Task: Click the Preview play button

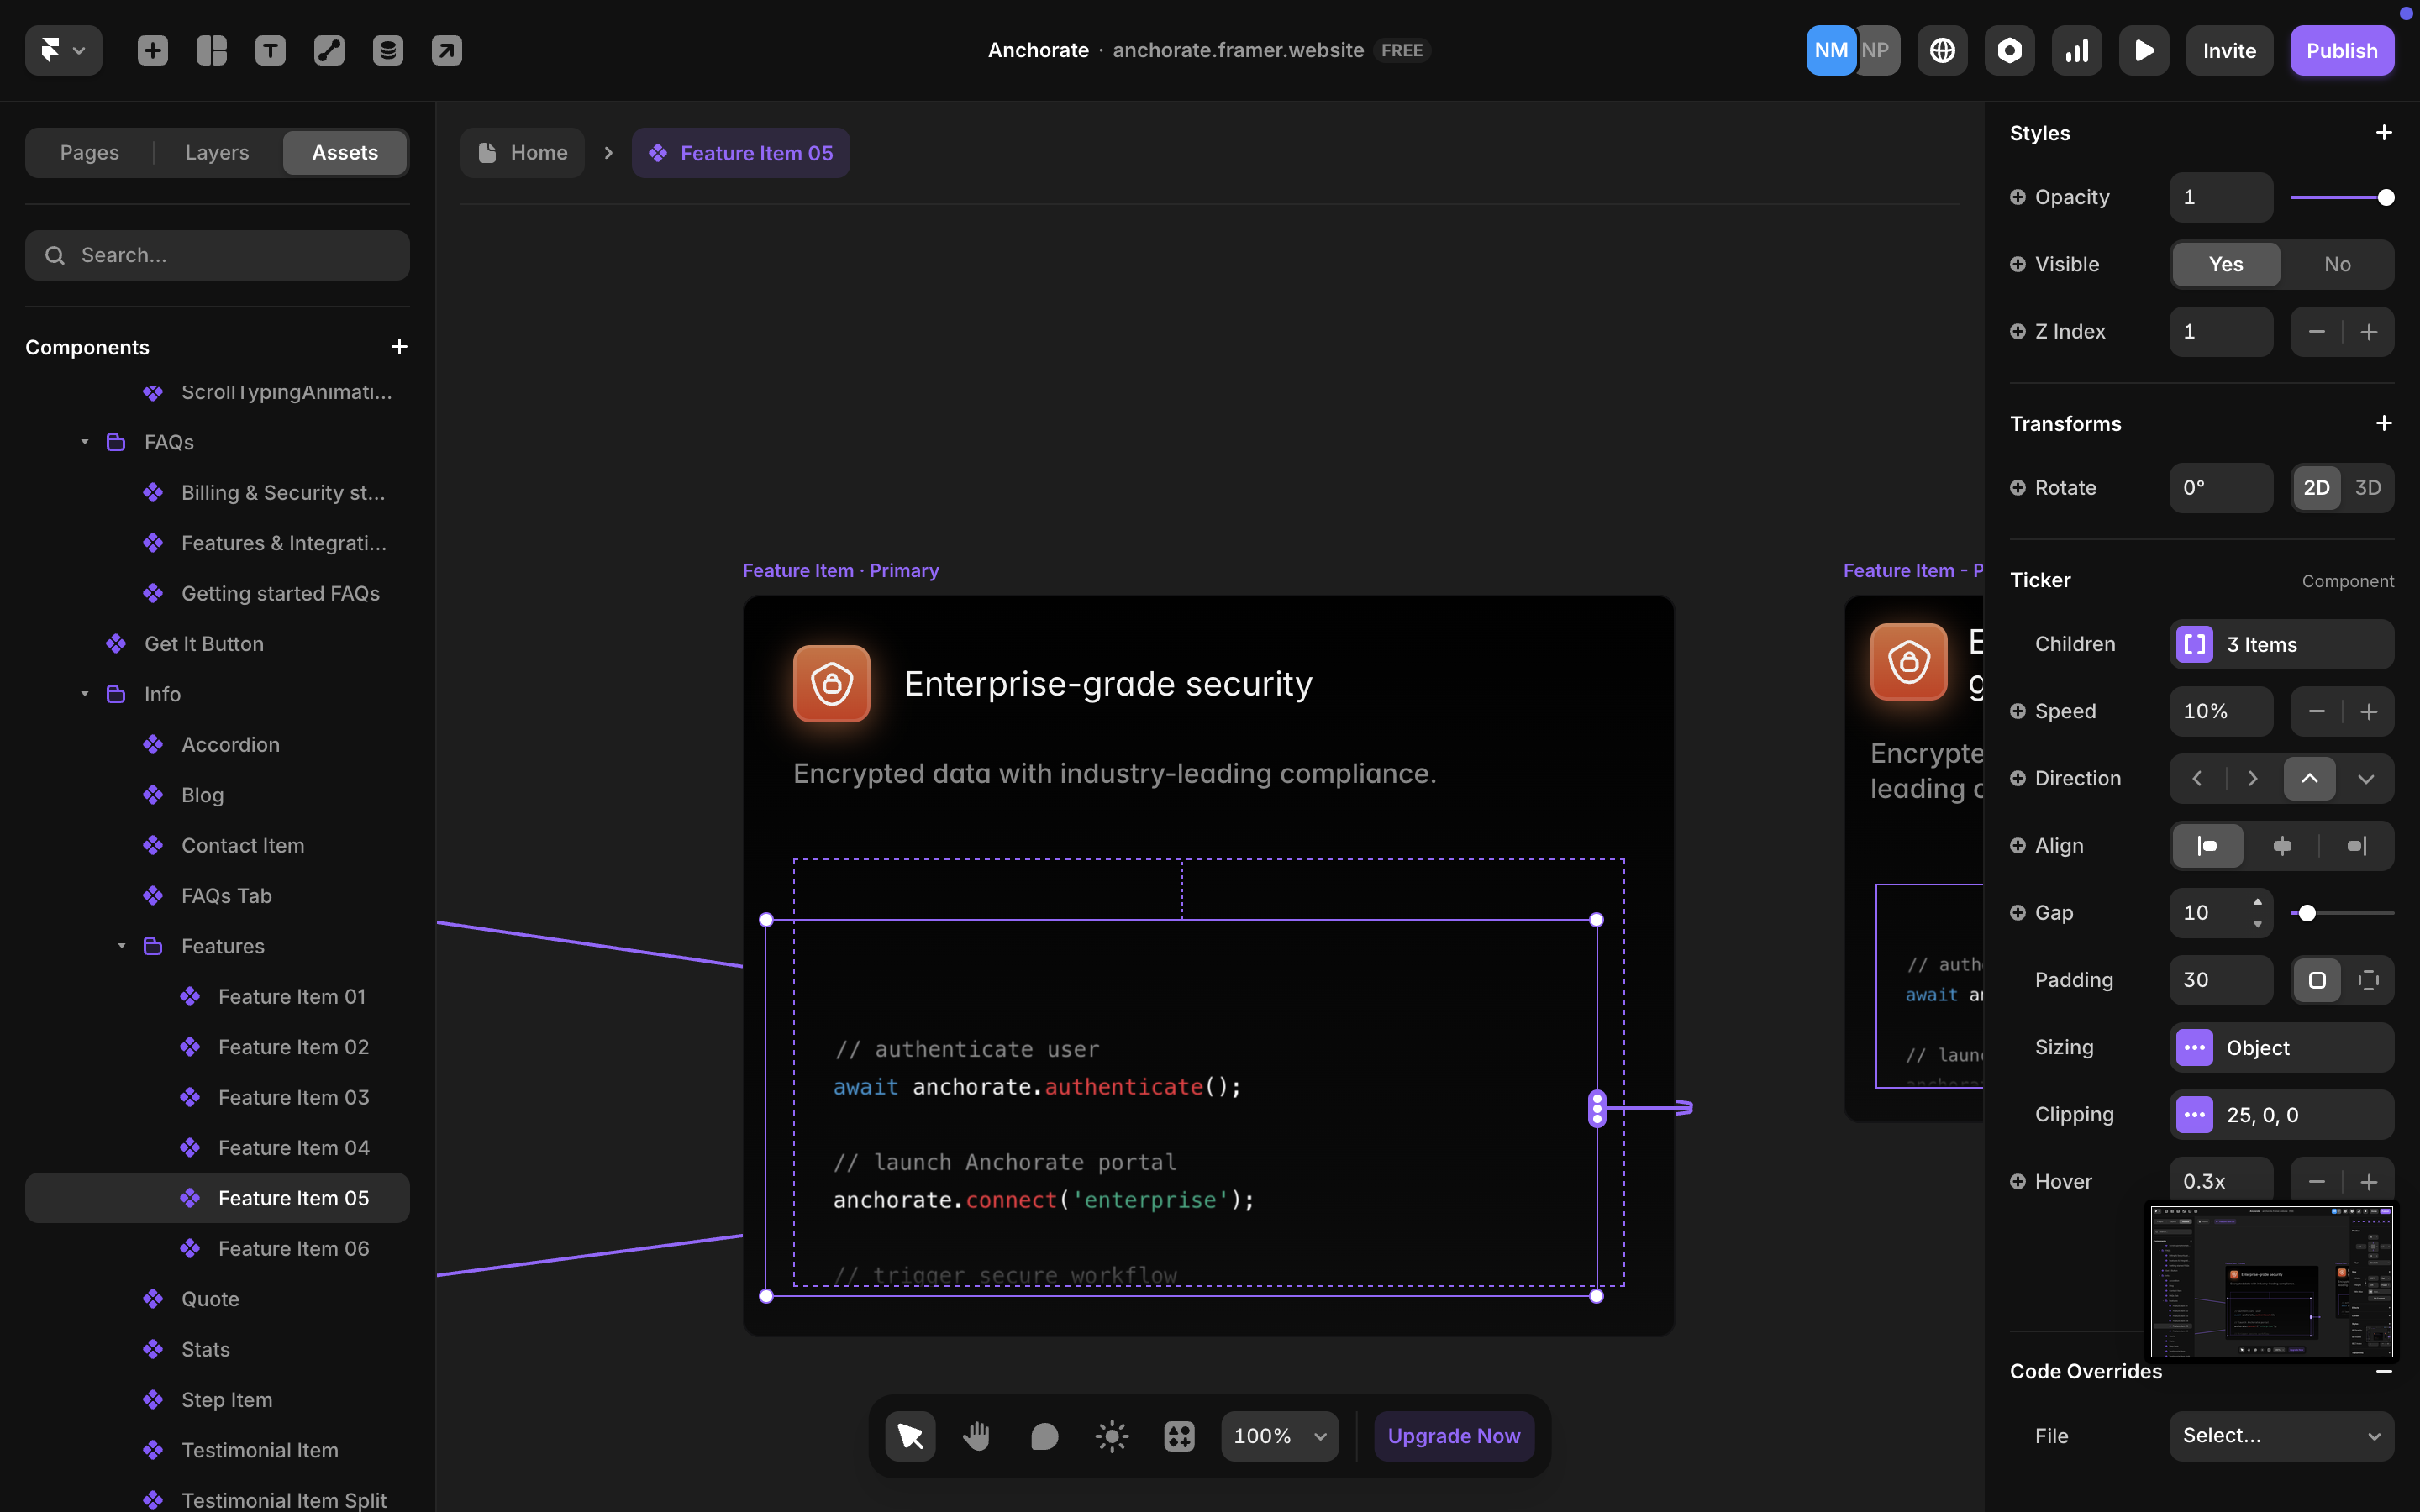Action: click(2143, 50)
